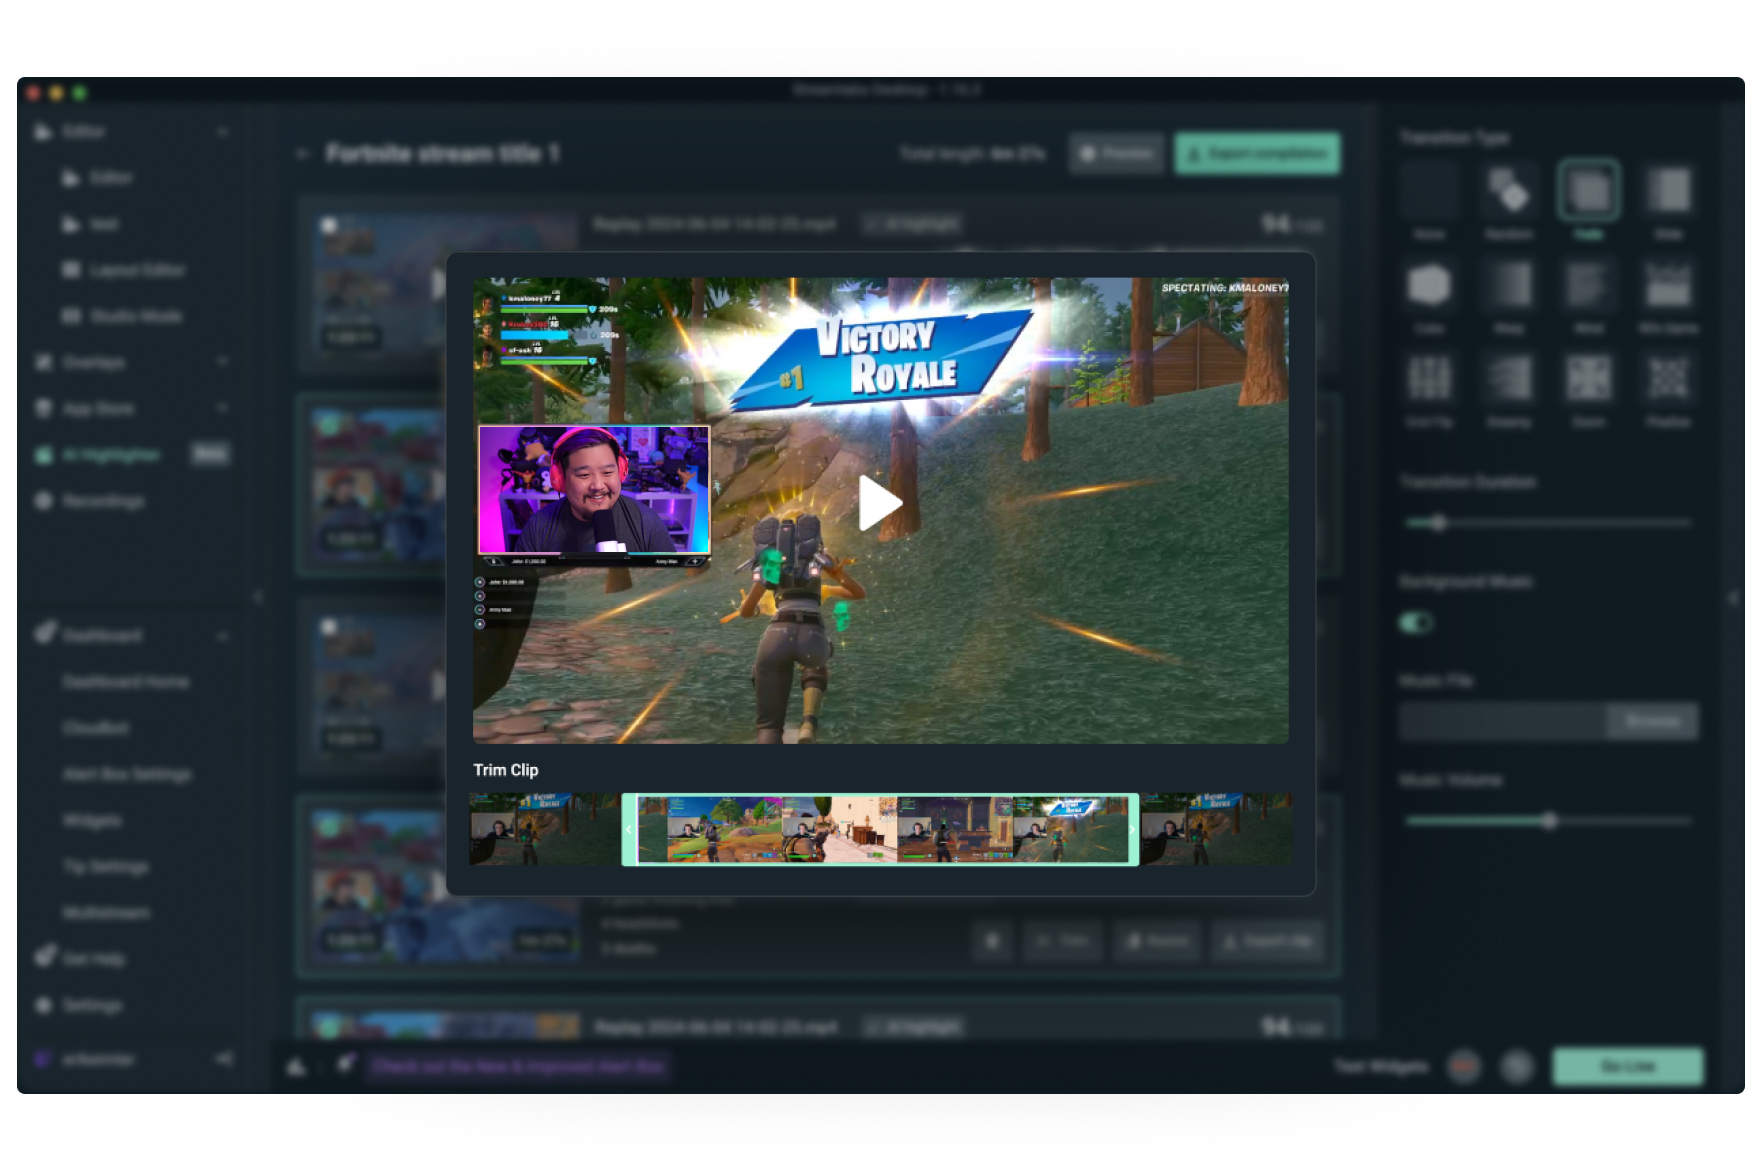
Task: Select the Warp transition icon
Action: coord(1509,285)
